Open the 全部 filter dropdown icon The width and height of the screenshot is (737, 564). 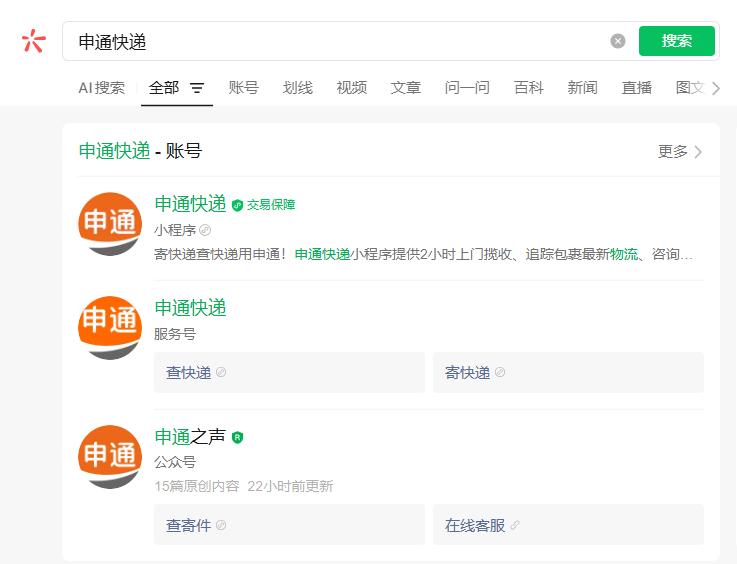click(197, 88)
